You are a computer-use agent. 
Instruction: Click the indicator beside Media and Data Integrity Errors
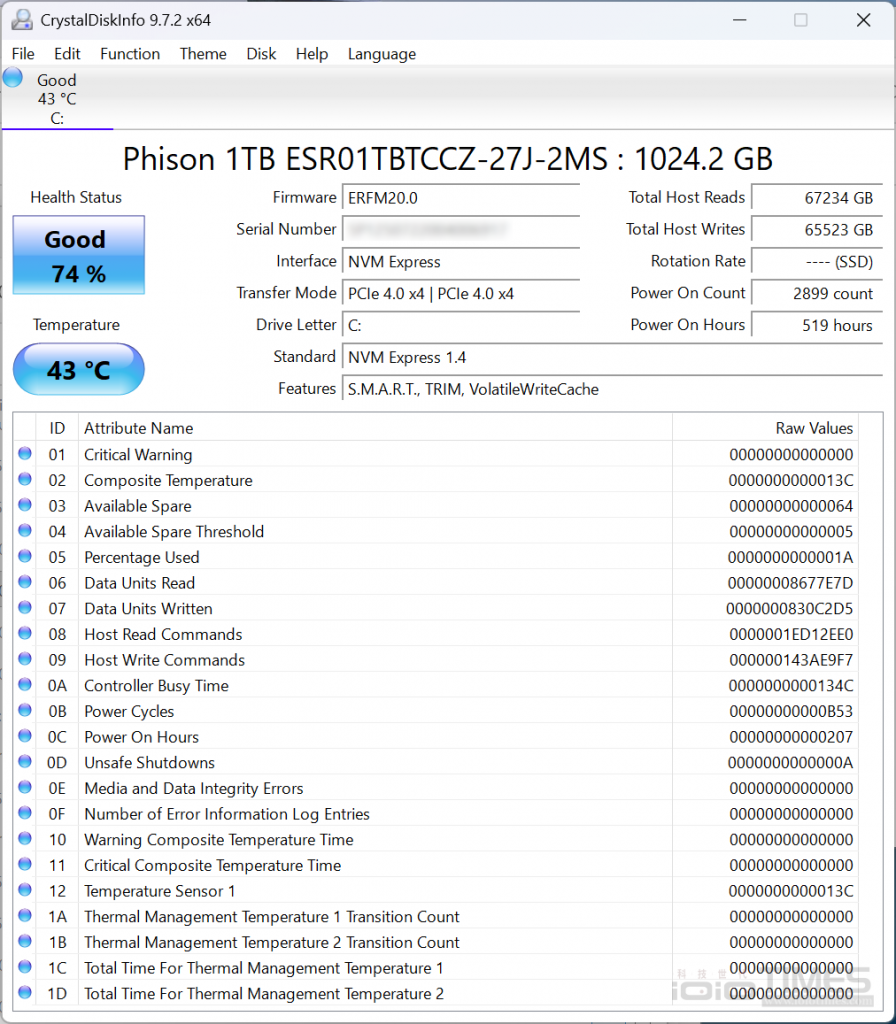(x=23, y=788)
